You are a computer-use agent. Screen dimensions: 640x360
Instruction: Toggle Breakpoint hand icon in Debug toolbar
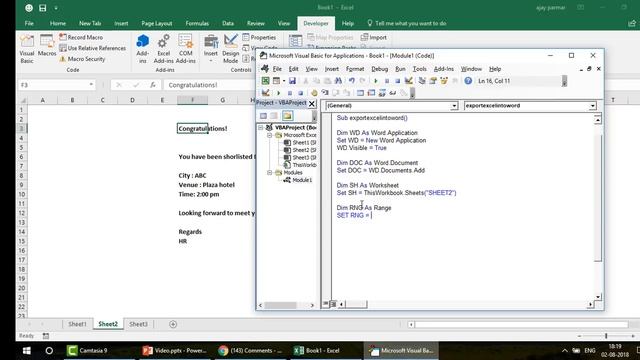314,93
